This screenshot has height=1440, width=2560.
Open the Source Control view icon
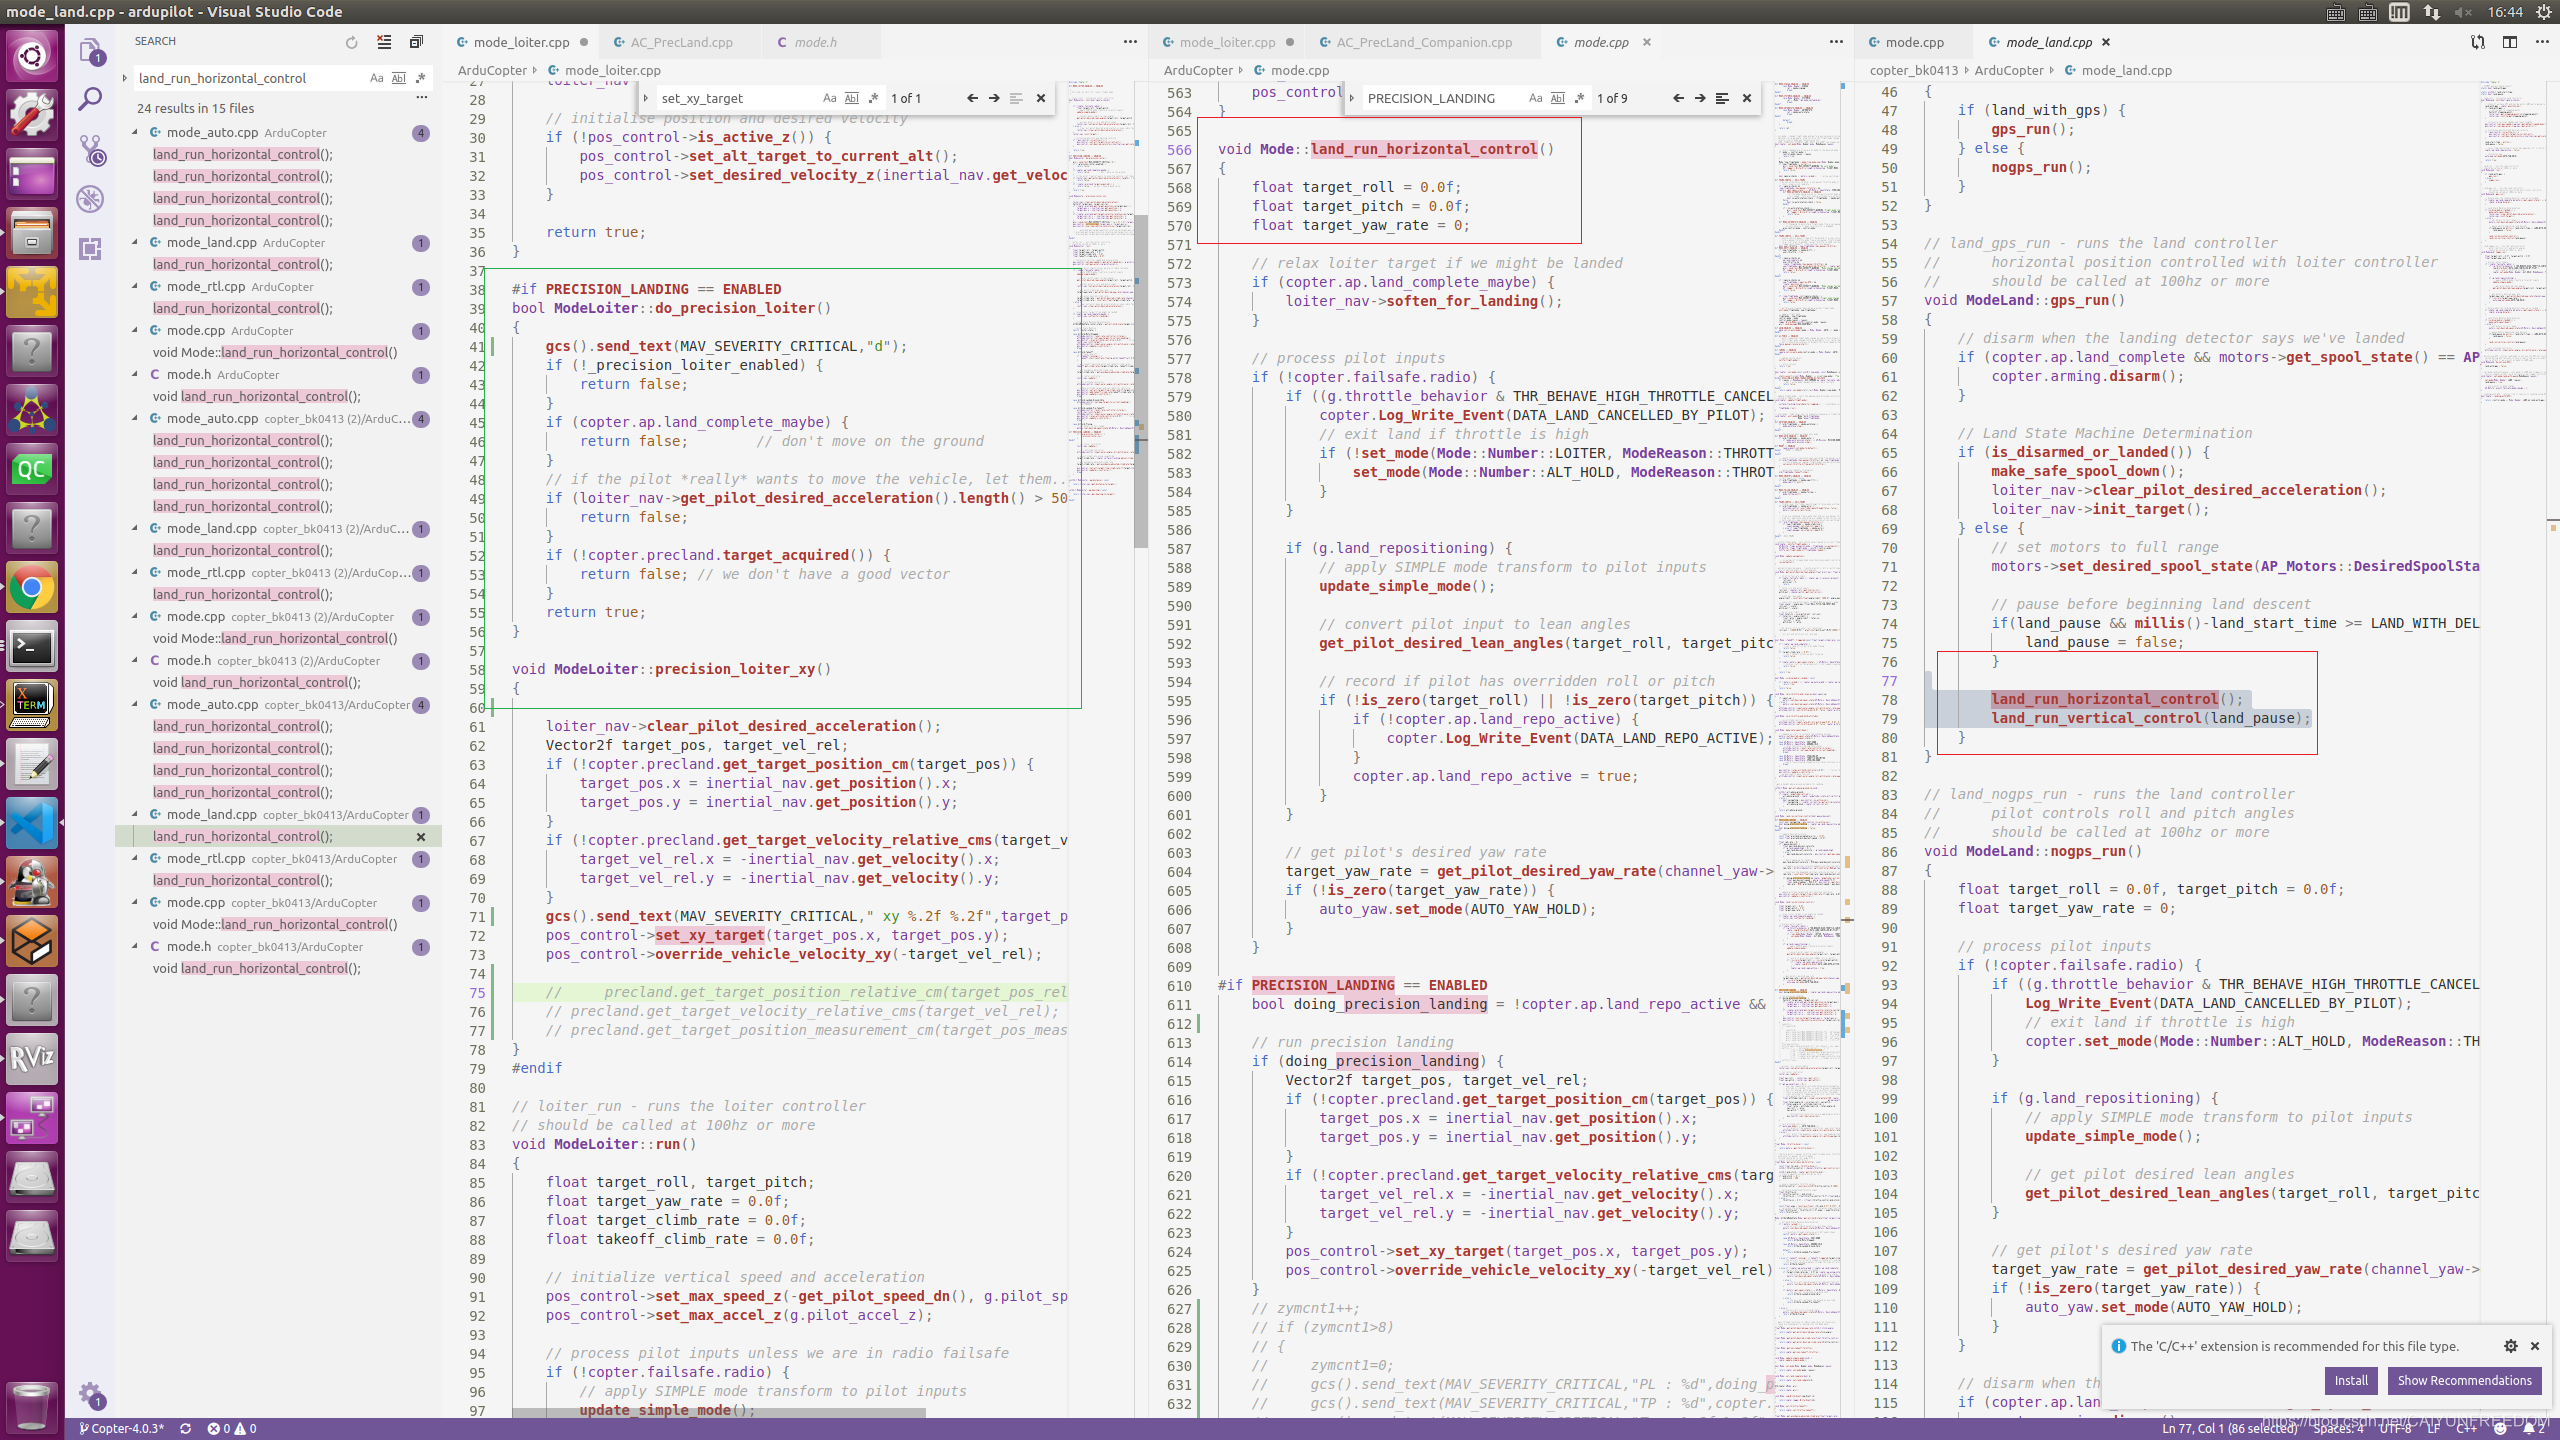pyautogui.click(x=91, y=150)
